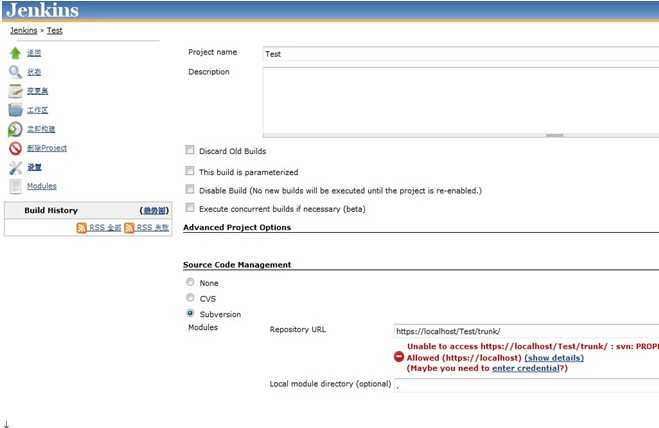Click the gray Modules document icon
Viewport: 659px width, 428px height.
coord(16,186)
